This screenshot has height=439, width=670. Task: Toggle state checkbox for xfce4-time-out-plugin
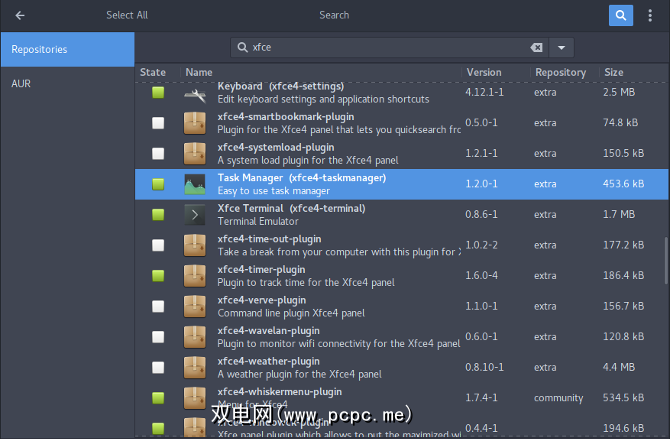pos(158,245)
